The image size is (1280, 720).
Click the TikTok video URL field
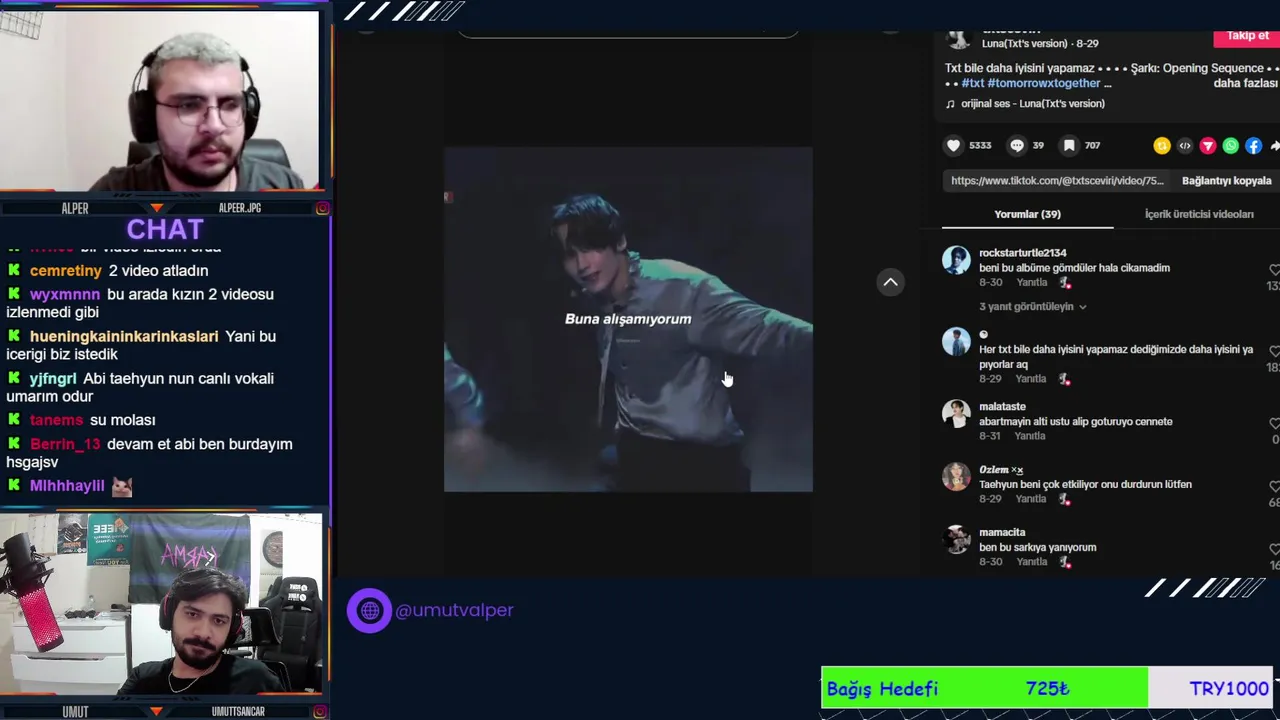click(x=1057, y=181)
